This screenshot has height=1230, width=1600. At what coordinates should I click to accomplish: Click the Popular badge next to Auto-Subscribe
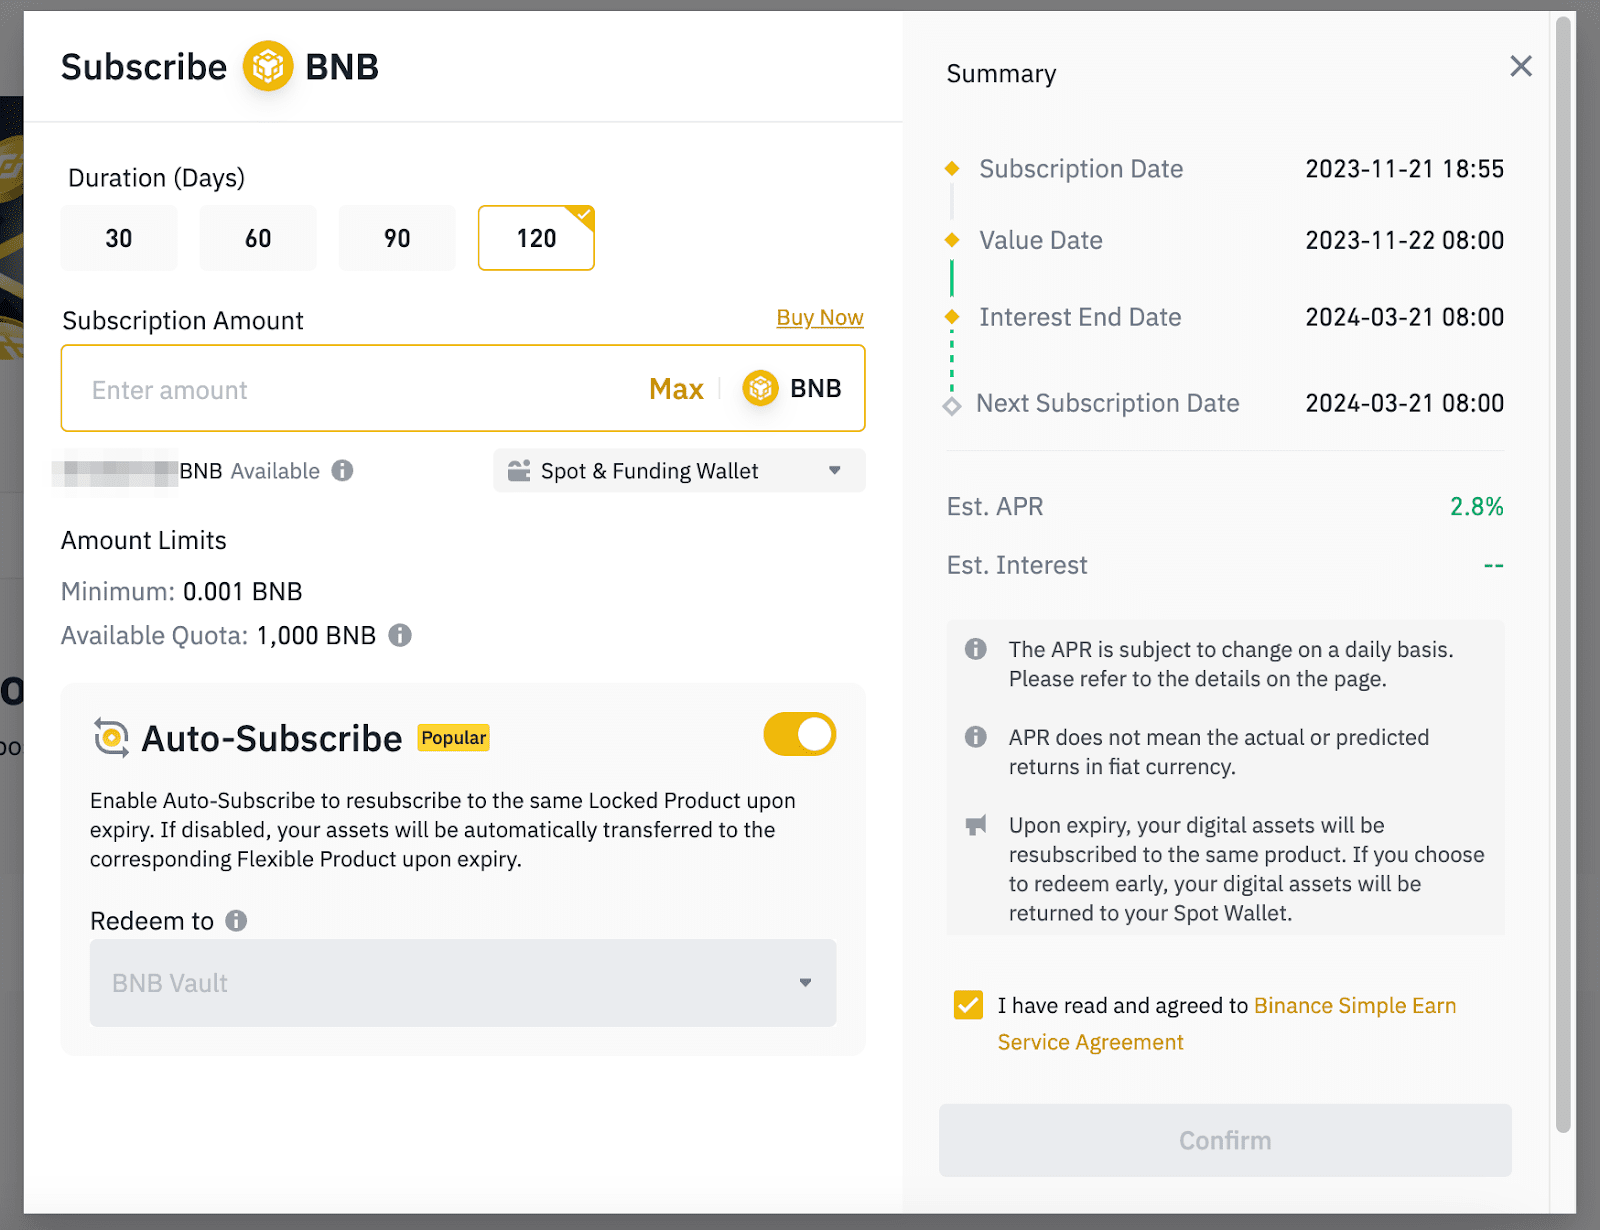(453, 738)
